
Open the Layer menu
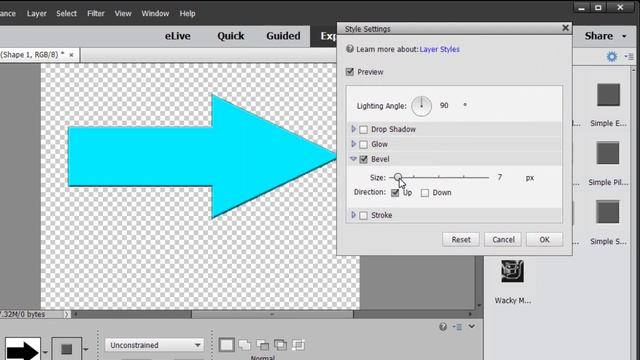(36, 13)
